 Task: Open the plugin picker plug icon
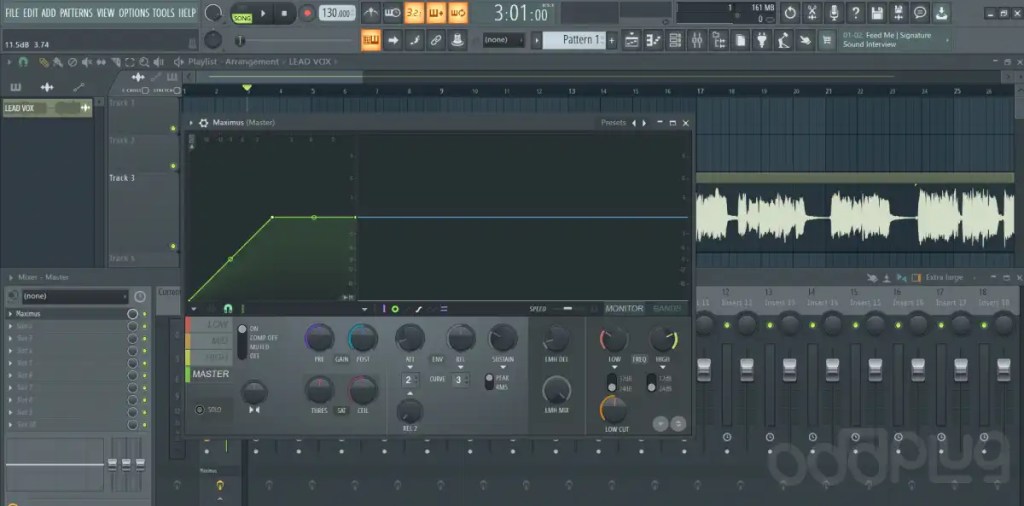pos(761,40)
